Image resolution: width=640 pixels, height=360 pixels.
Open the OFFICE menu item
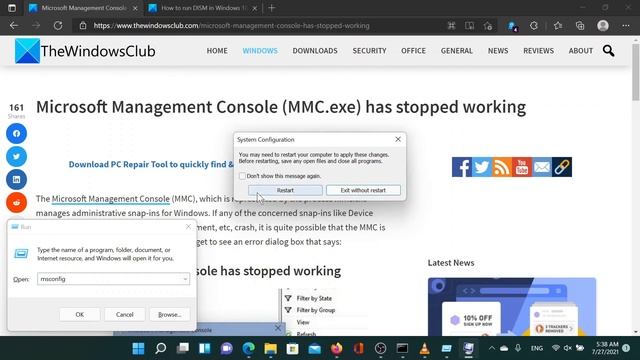click(x=413, y=51)
